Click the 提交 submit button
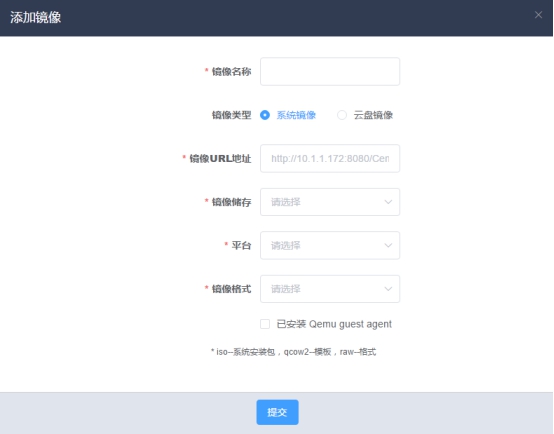 (277, 412)
